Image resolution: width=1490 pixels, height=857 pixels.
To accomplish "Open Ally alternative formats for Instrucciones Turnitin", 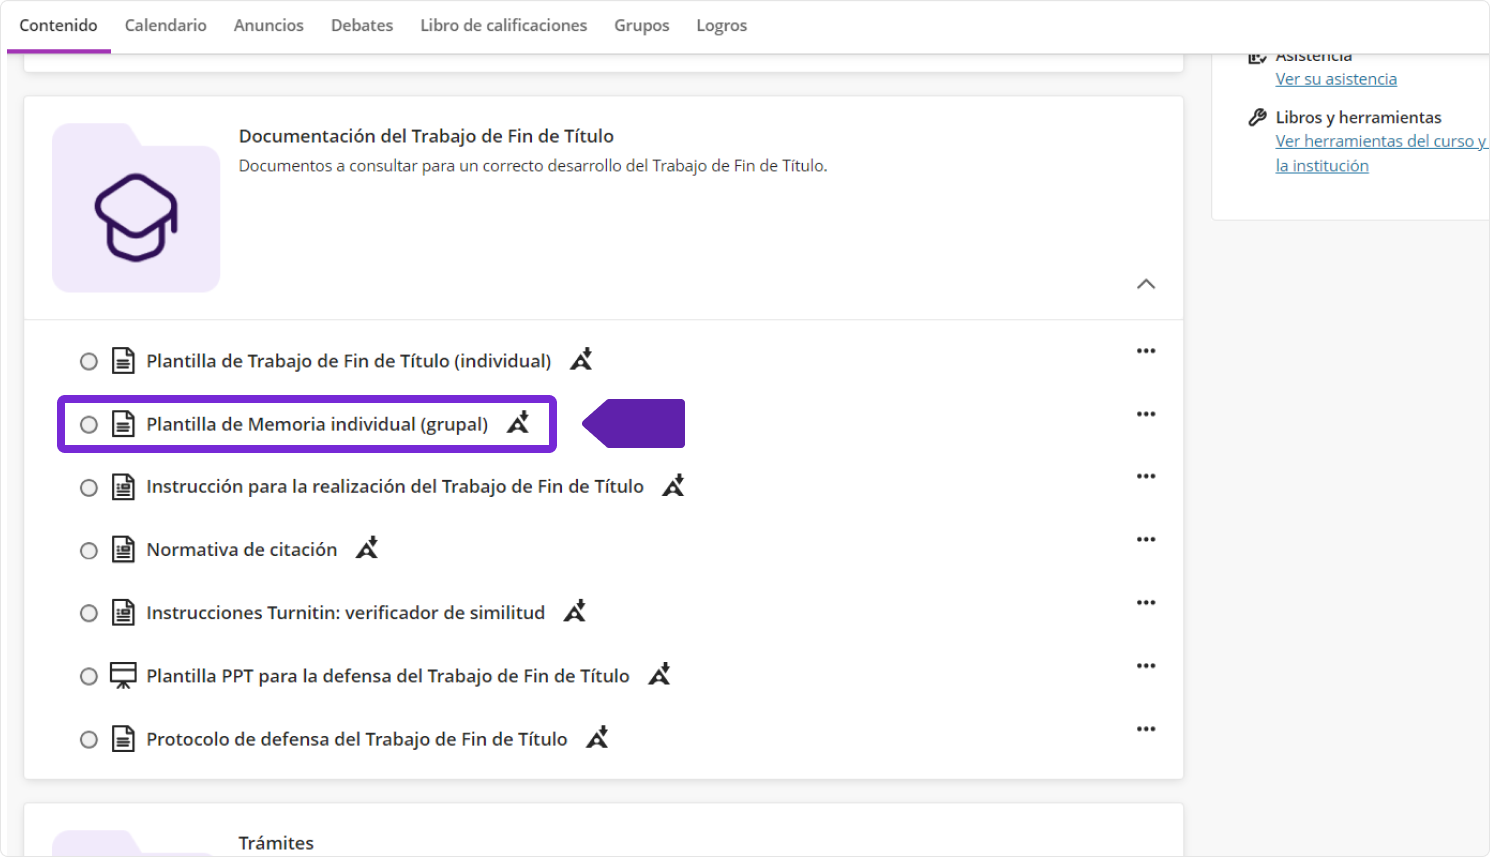I will pos(574,611).
